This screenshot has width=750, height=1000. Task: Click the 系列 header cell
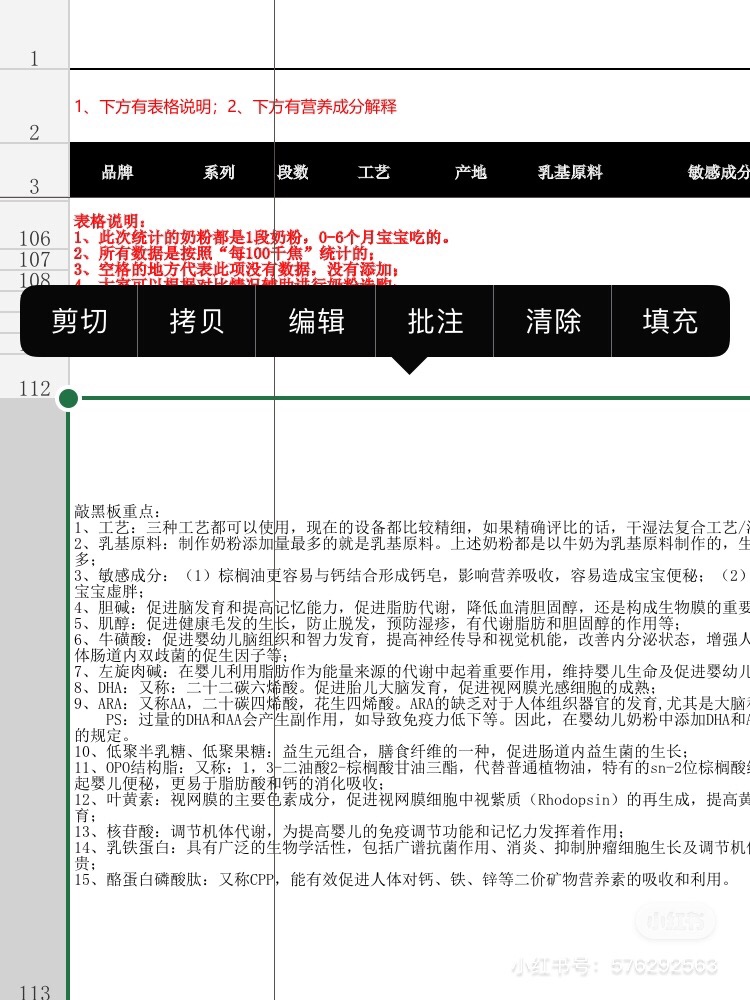click(x=219, y=172)
